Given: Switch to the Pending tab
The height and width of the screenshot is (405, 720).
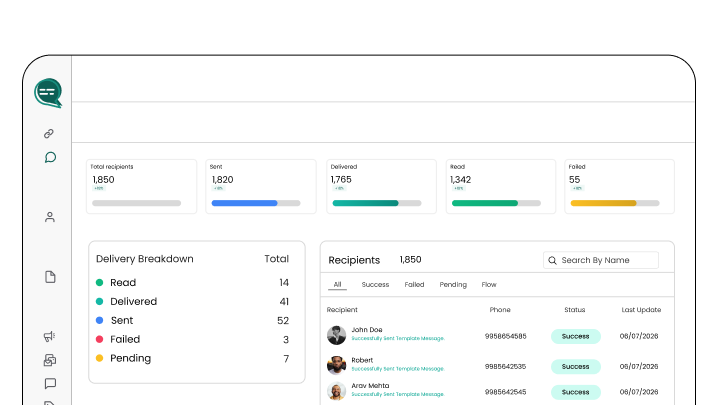Looking at the screenshot, I should 453,285.
